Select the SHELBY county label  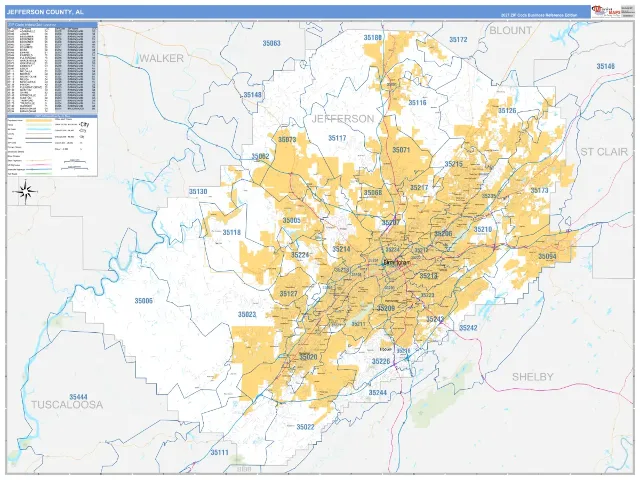pyautogui.click(x=533, y=377)
